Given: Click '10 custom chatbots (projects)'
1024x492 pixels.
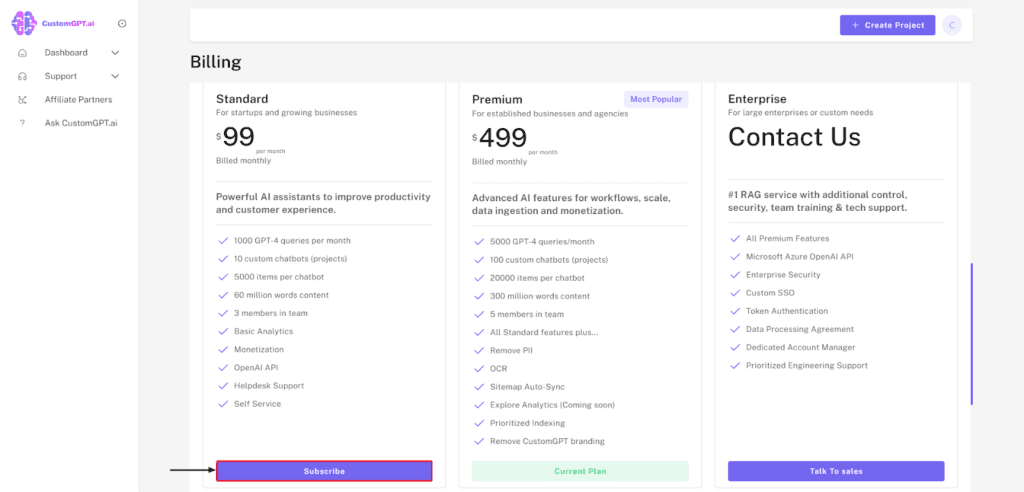Looking at the screenshot, I should pyautogui.click(x=291, y=259).
